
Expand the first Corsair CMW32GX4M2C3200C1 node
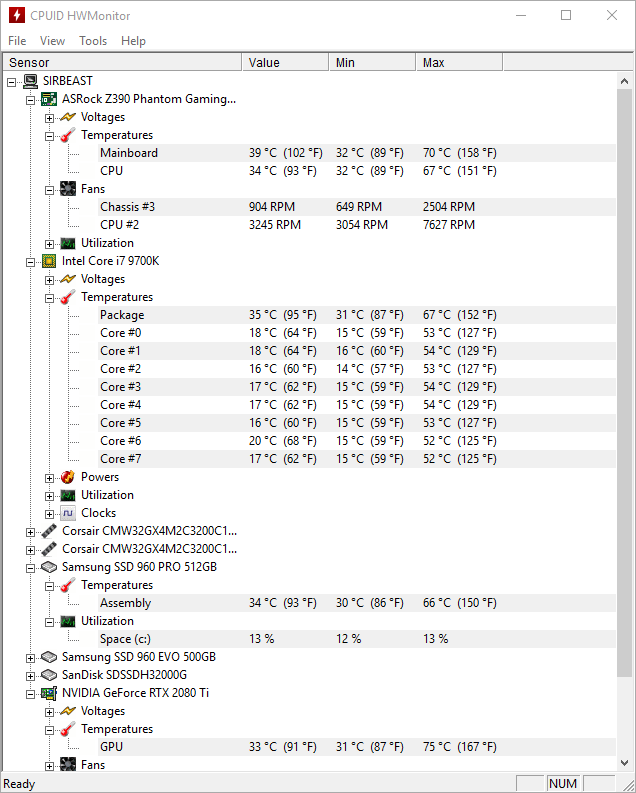point(31,532)
